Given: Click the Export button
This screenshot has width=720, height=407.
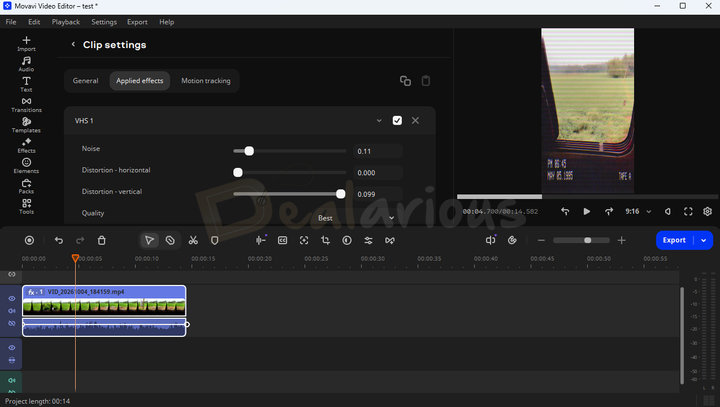Looking at the screenshot, I should pyautogui.click(x=674, y=240).
